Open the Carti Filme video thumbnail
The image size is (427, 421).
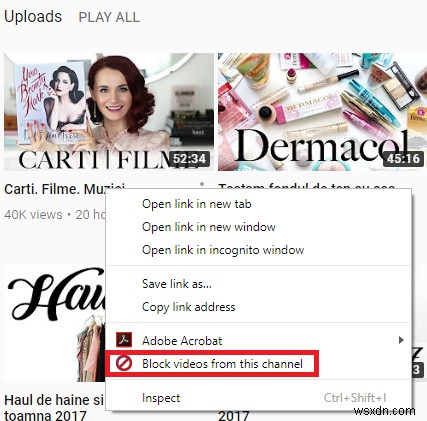(109, 112)
